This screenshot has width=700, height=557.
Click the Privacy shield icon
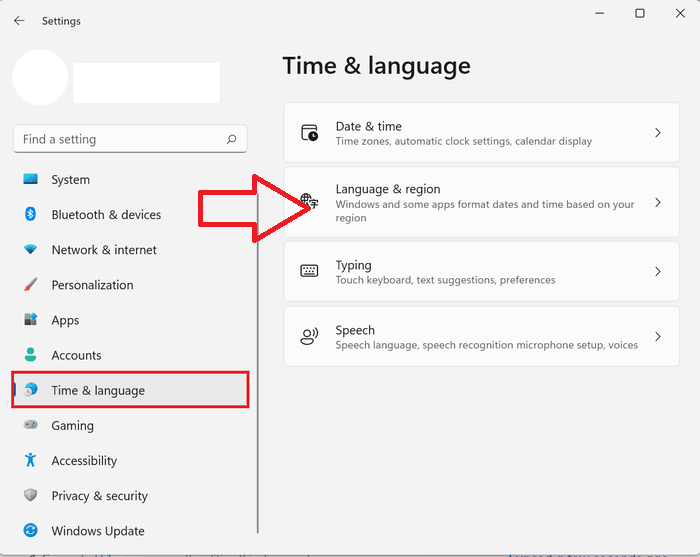click(x=30, y=495)
